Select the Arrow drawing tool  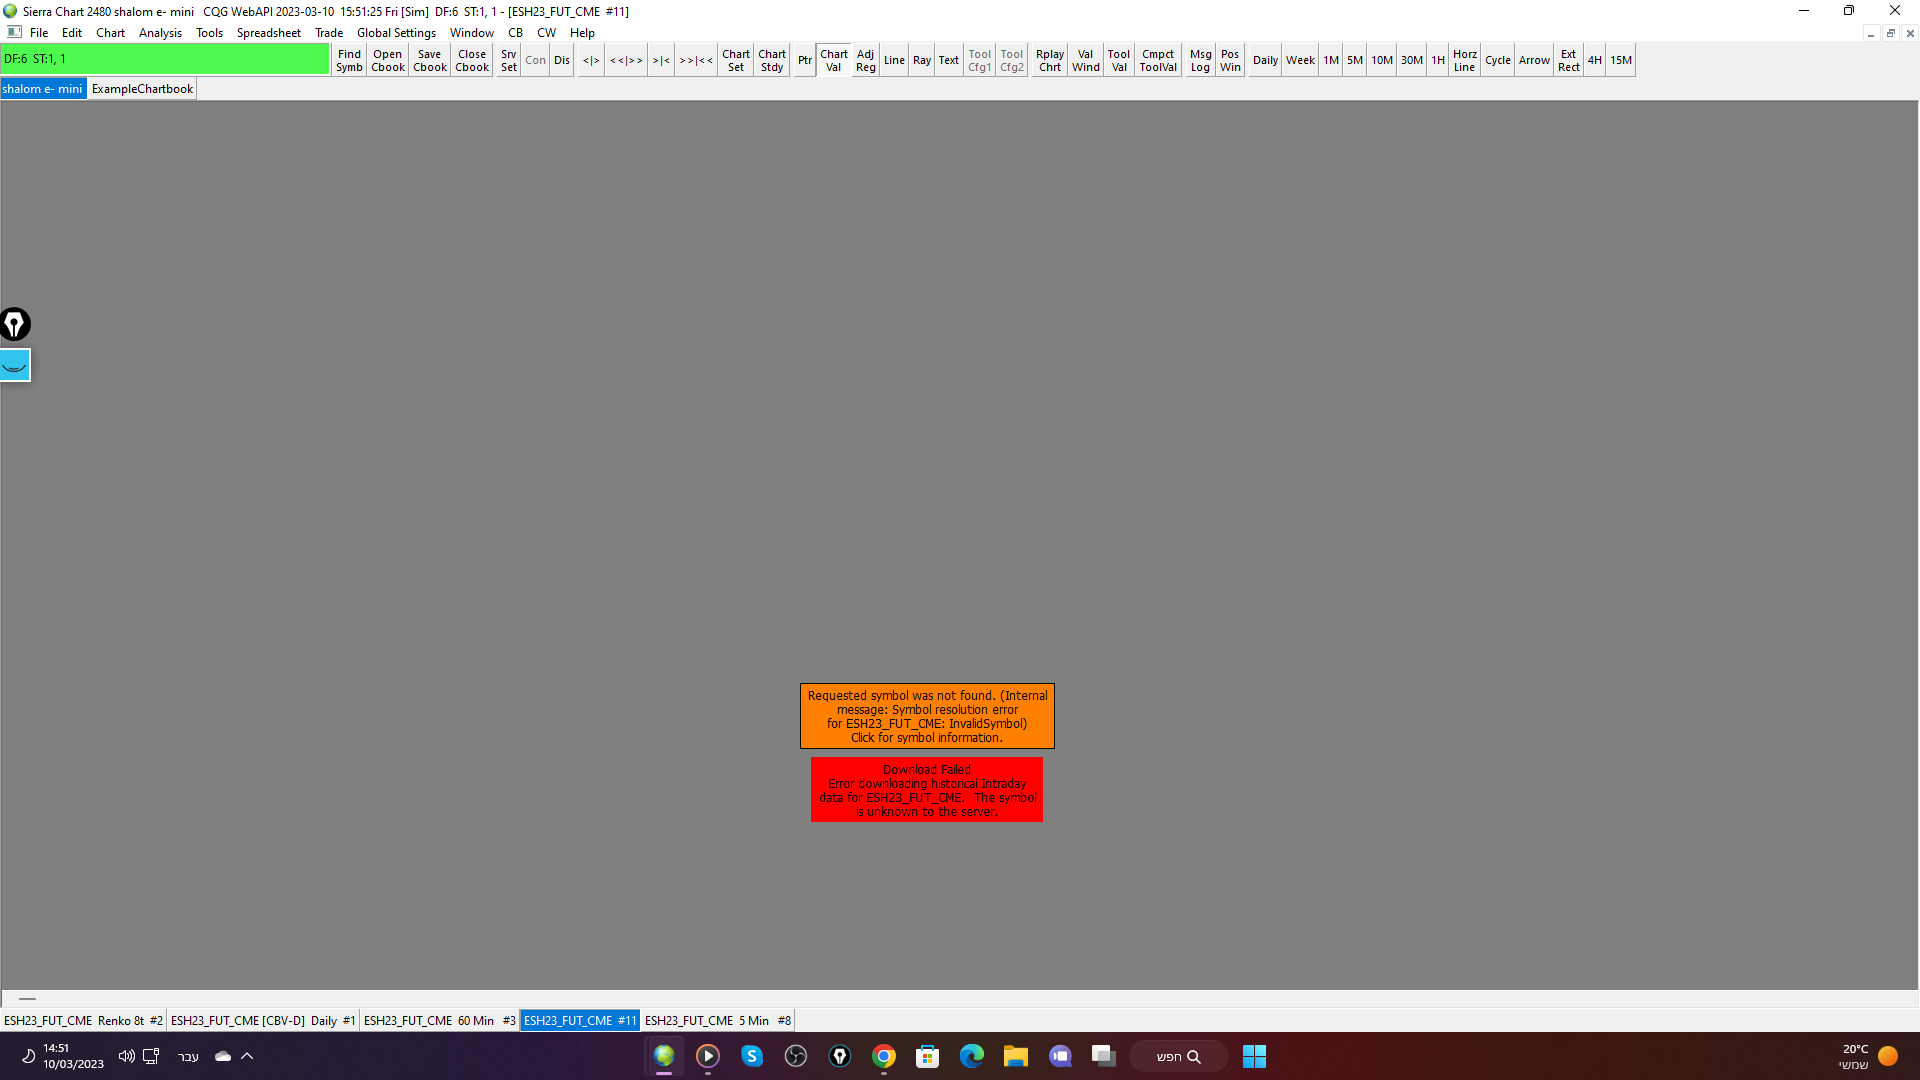(1533, 60)
